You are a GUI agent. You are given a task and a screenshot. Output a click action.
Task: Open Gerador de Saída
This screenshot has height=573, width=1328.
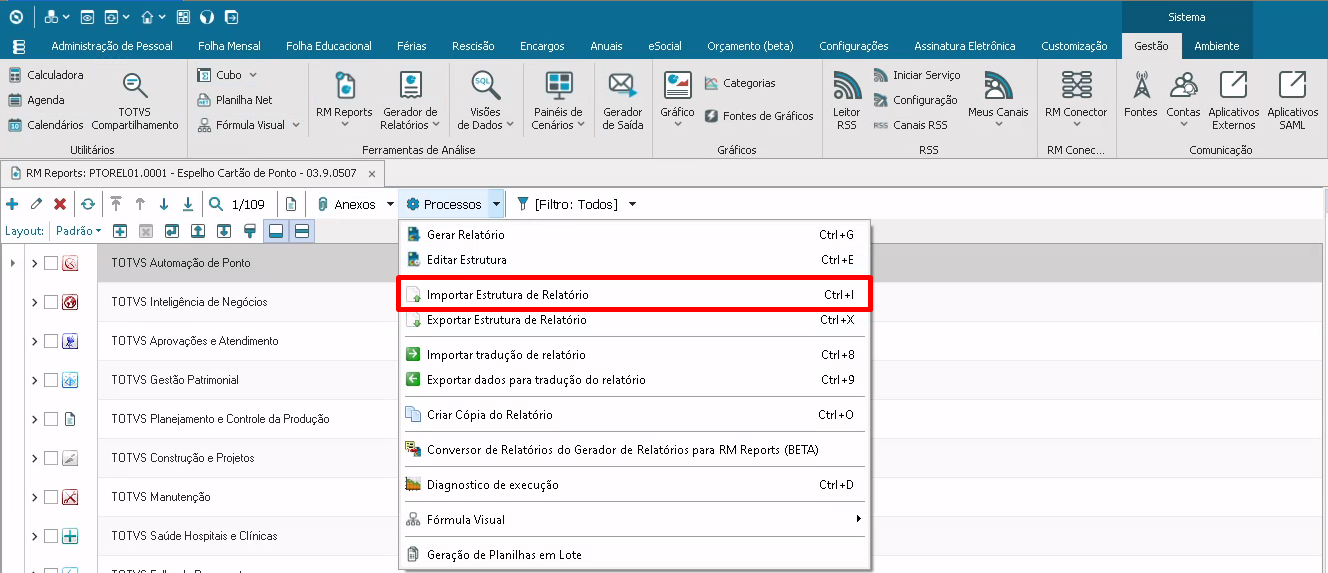point(623,101)
